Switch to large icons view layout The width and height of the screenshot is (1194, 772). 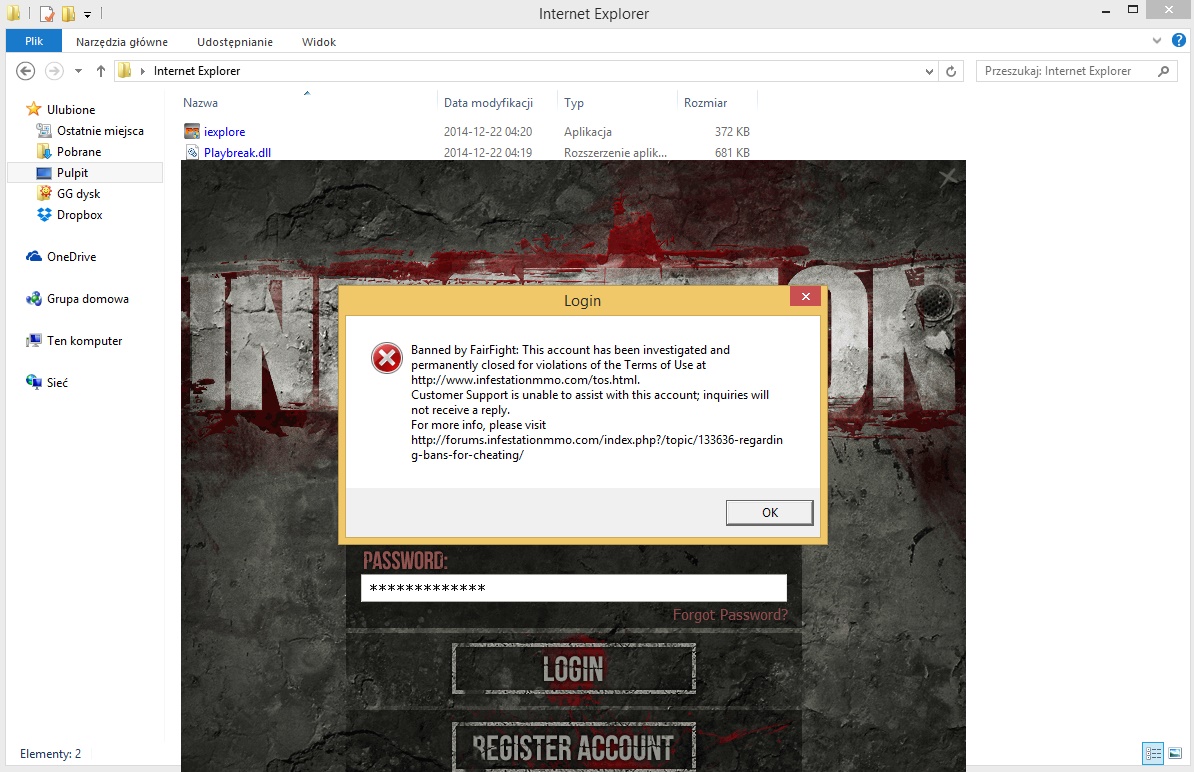click(x=1175, y=753)
